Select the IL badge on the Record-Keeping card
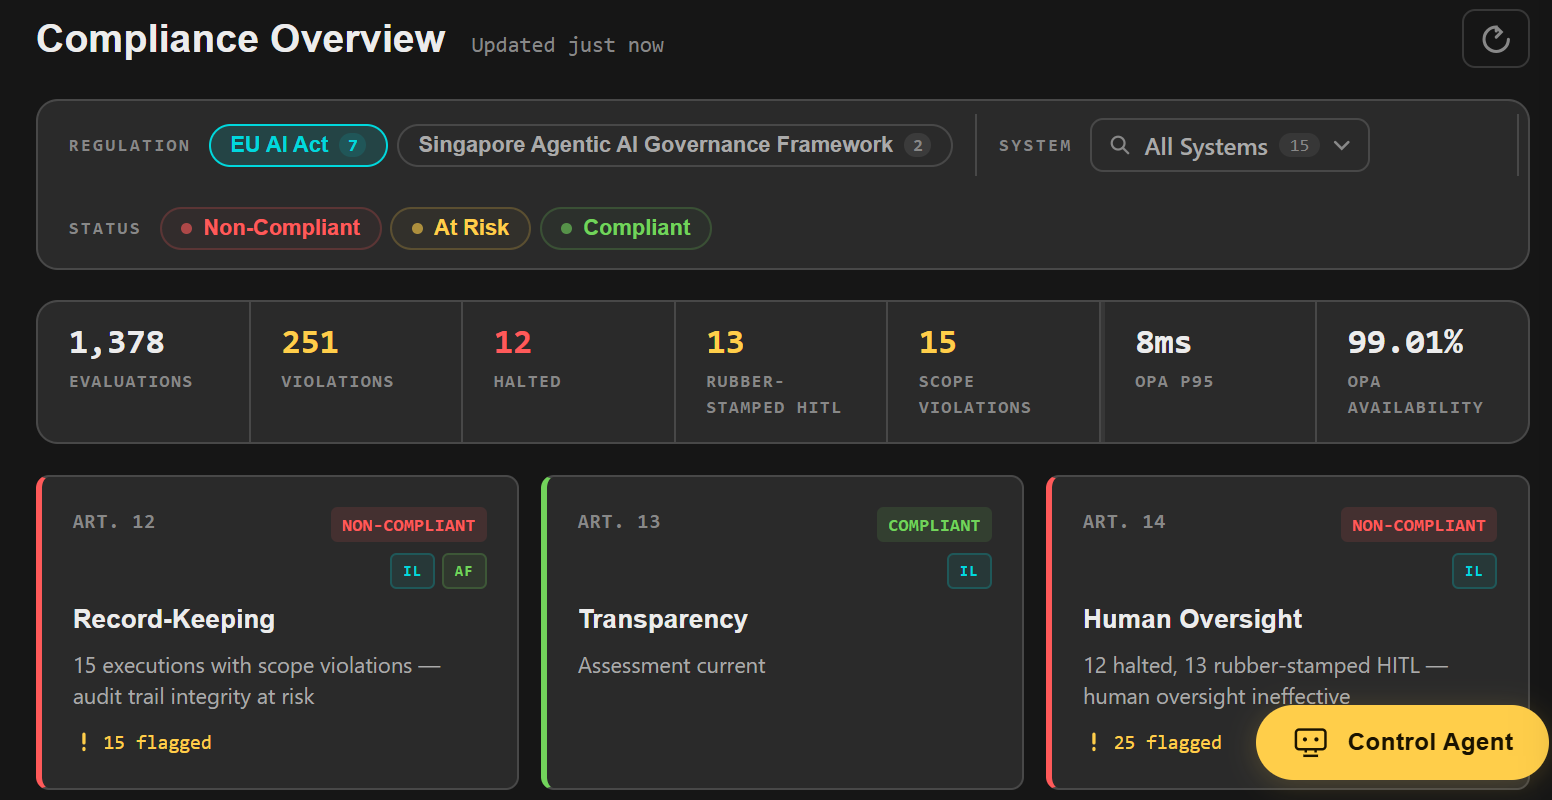The height and width of the screenshot is (800, 1552). (x=412, y=570)
